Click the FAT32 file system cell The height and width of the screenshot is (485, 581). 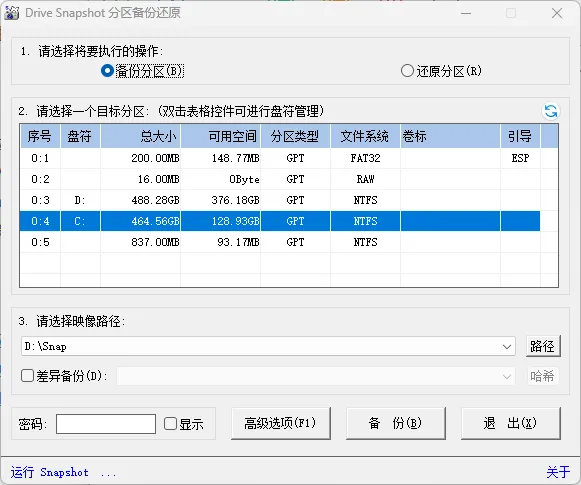365,158
